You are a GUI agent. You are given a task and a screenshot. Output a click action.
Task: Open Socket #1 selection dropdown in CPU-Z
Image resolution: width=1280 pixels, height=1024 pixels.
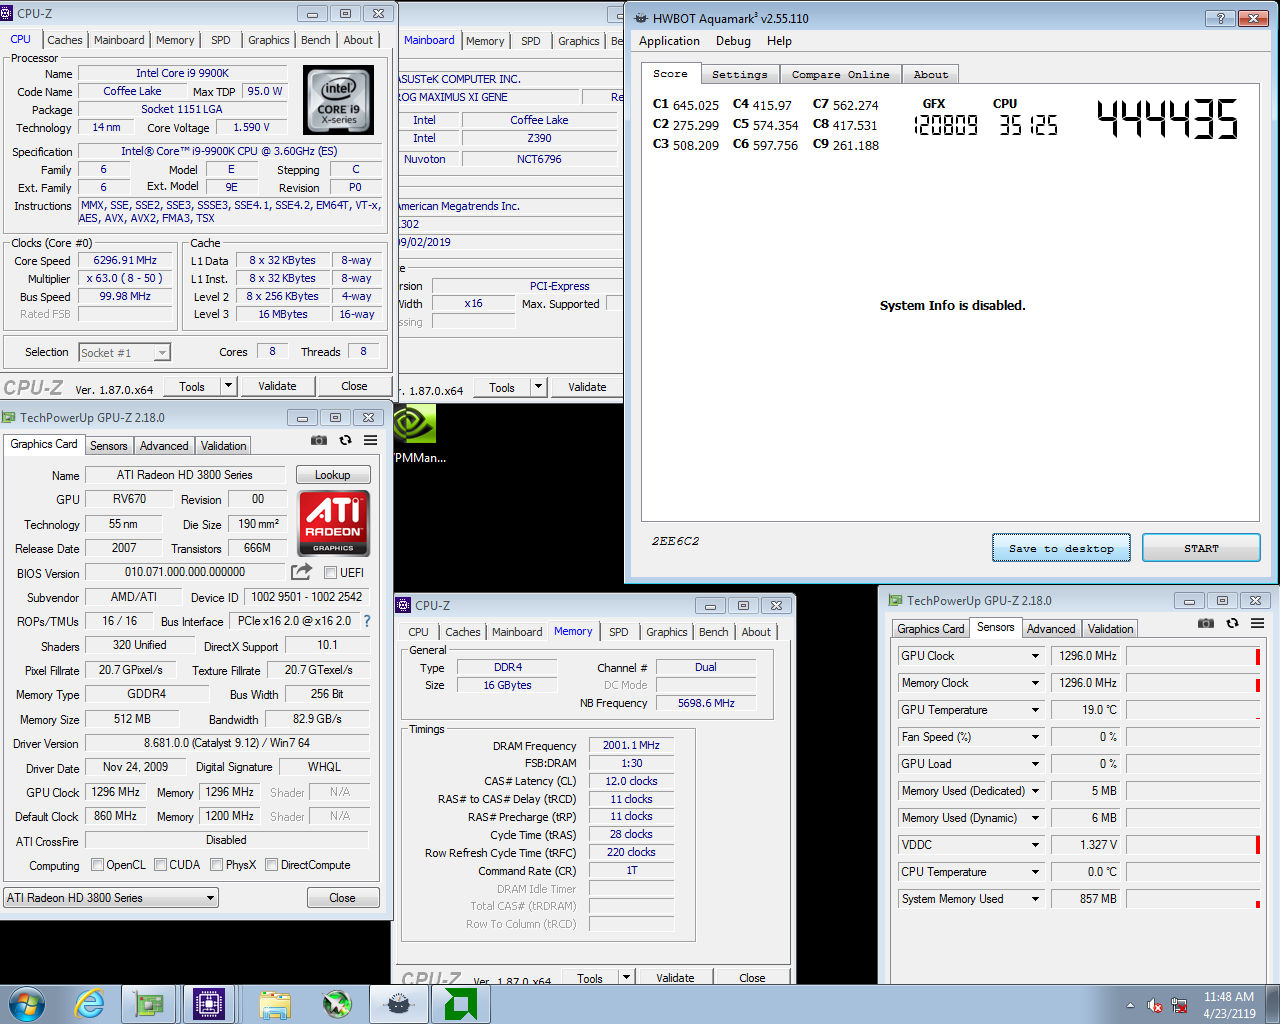point(124,352)
